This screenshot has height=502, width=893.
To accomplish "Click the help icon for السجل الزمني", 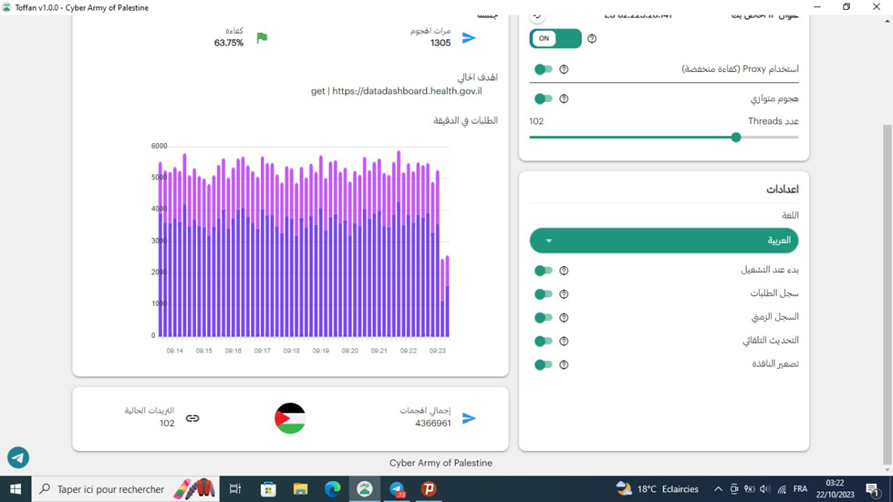I will pyautogui.click(x=564, y=318).
